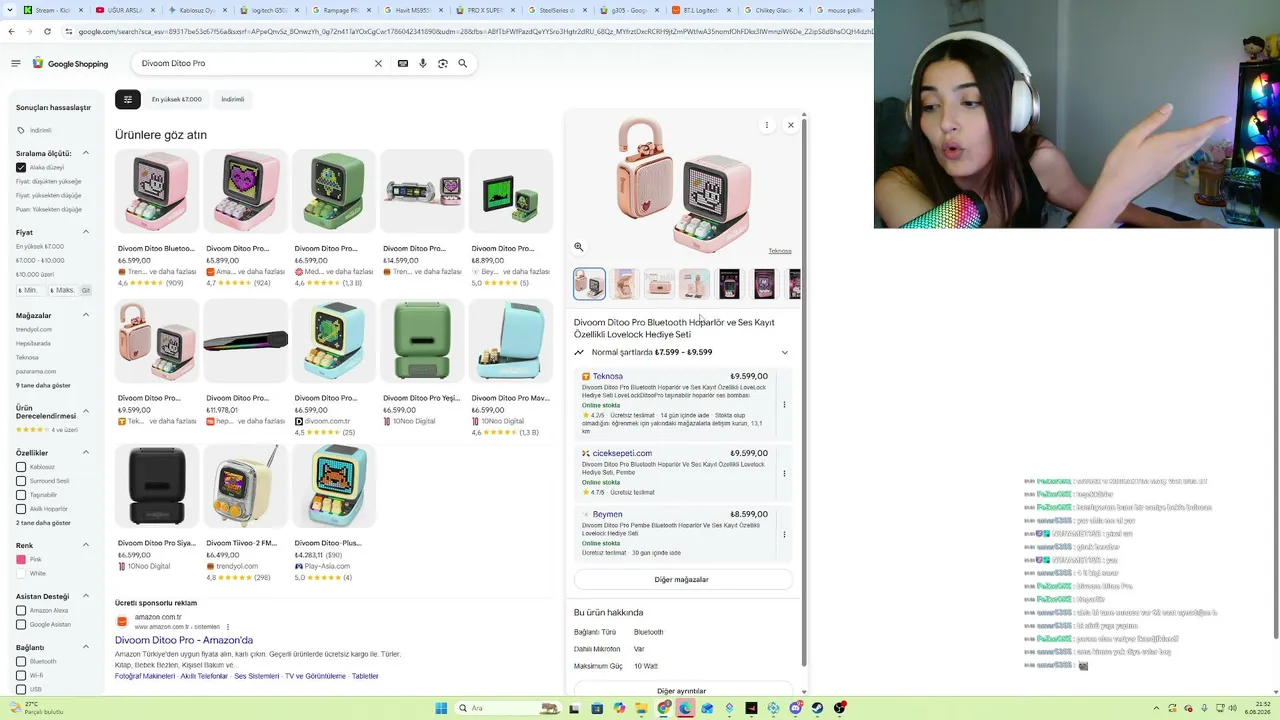Open the three-dot menu in product panel header
The height and width of the screenshot is (720, 1280).
click(x=767, y=125)
